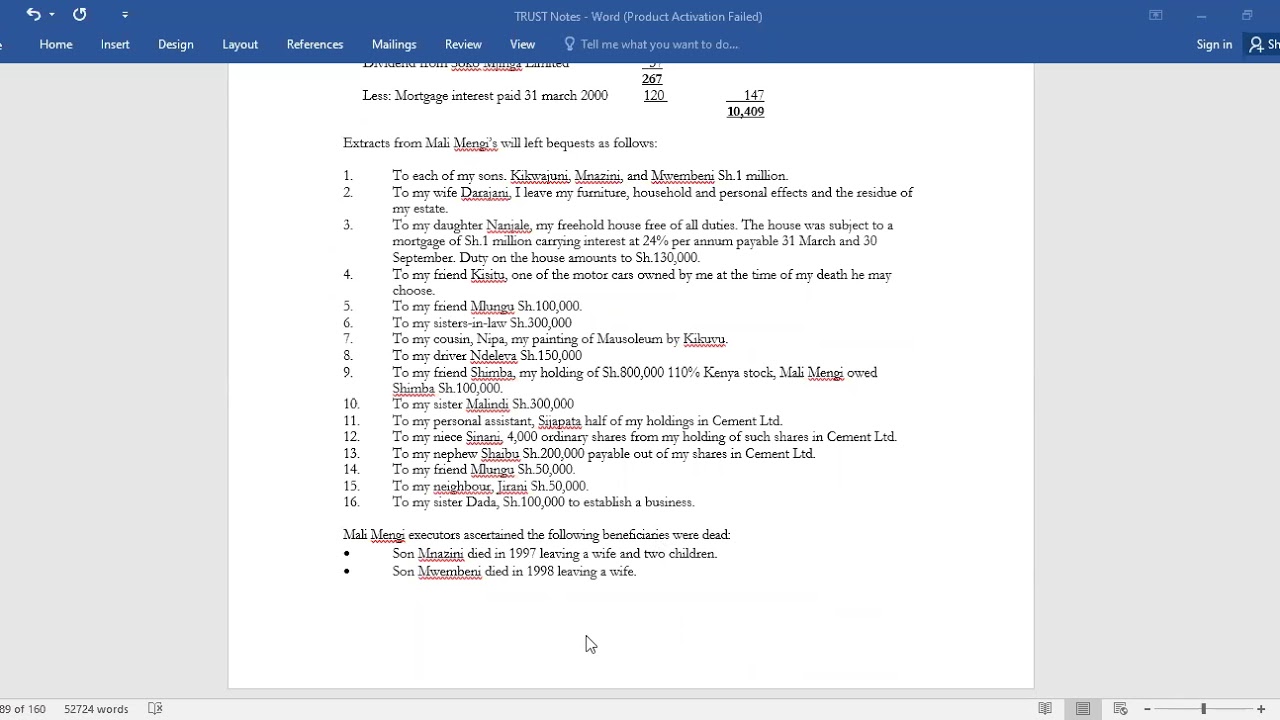1280x720 pixels.
Task: Click the bold total '10,409'
Action: pos(745,112)
